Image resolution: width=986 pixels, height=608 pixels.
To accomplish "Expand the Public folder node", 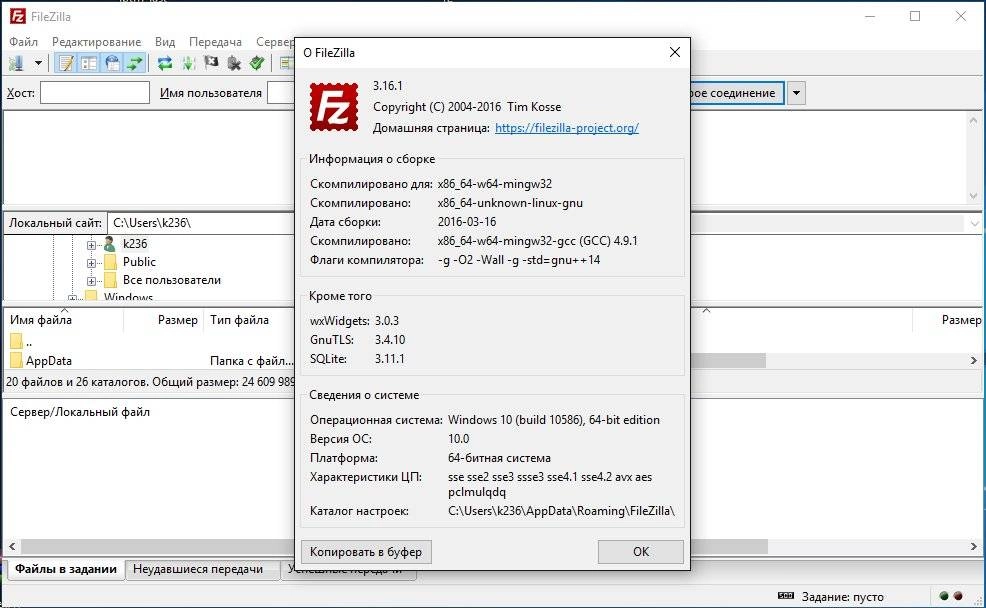I will [91, 263].
